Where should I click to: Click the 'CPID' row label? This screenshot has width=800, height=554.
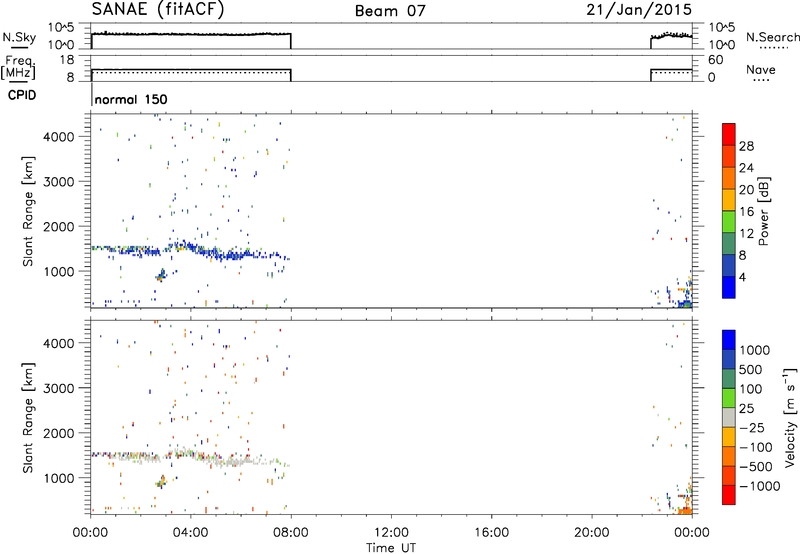tap(22, 95)
